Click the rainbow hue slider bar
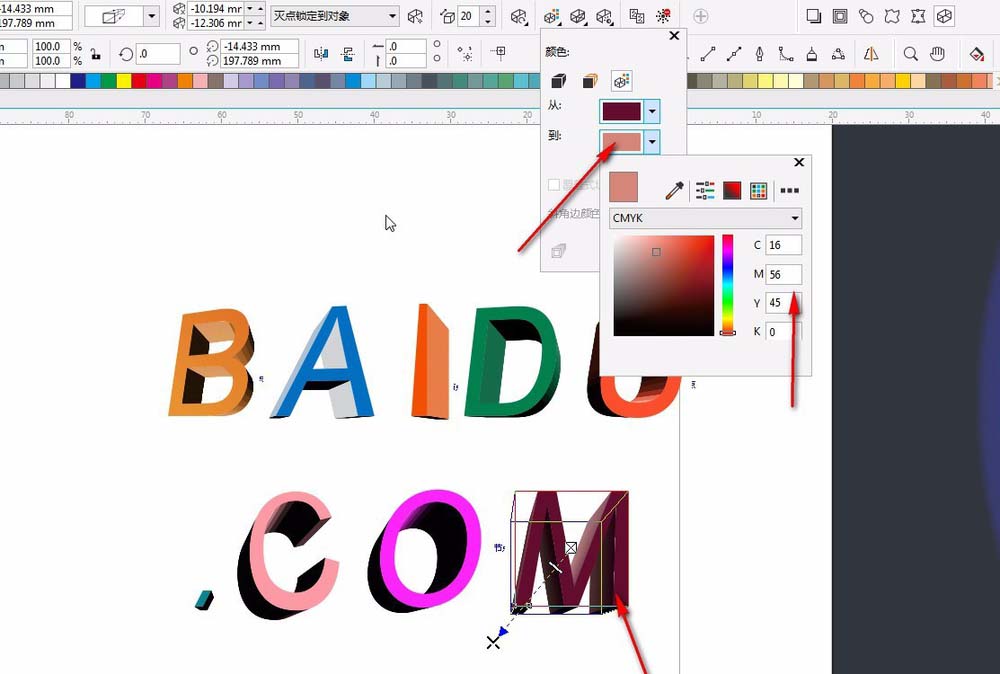 click(x=728, y=285)
